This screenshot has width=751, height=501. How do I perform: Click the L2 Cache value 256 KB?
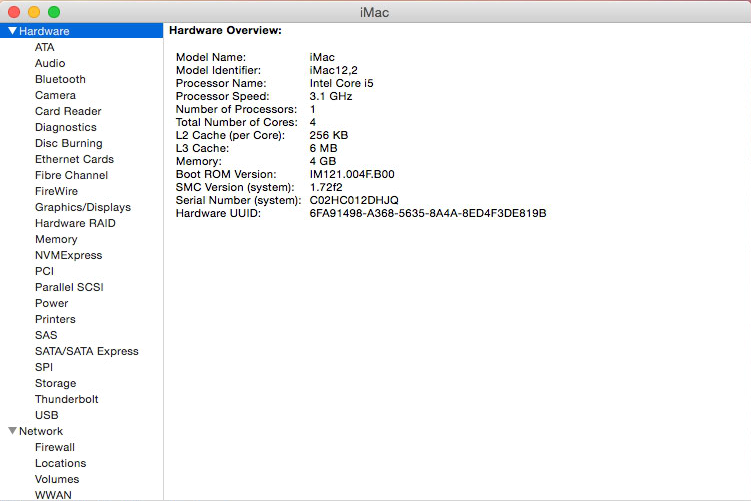coord(329,135)
